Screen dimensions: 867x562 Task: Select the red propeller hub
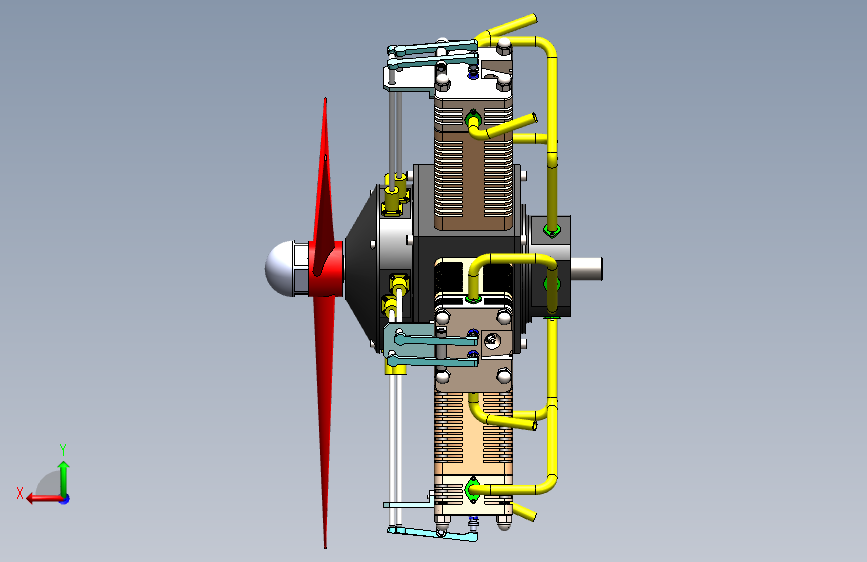(326, 269)
